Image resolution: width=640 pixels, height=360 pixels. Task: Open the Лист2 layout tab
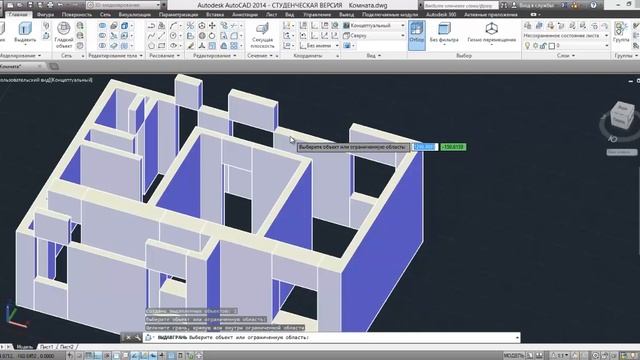pos(67,347)
